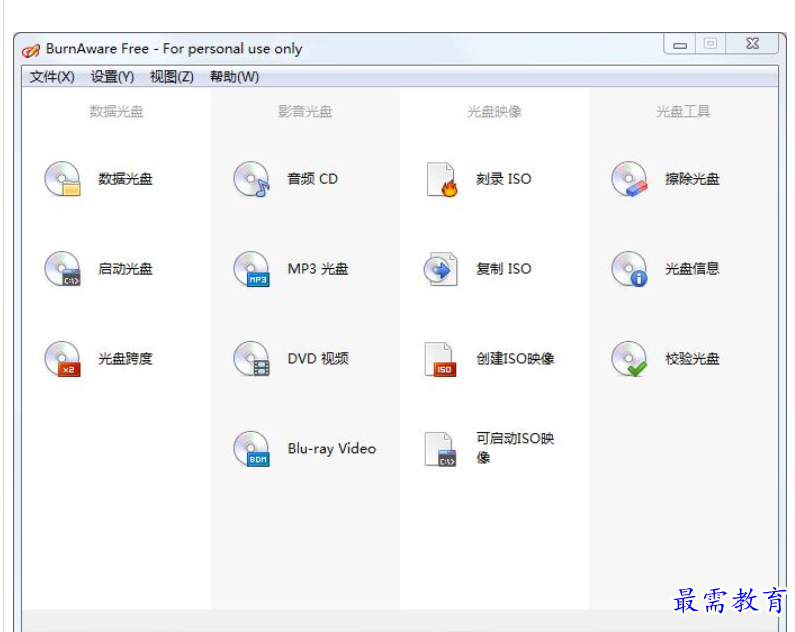Show the 光盘信息 label
Screen dimensions: 795x632
point(692,269)
